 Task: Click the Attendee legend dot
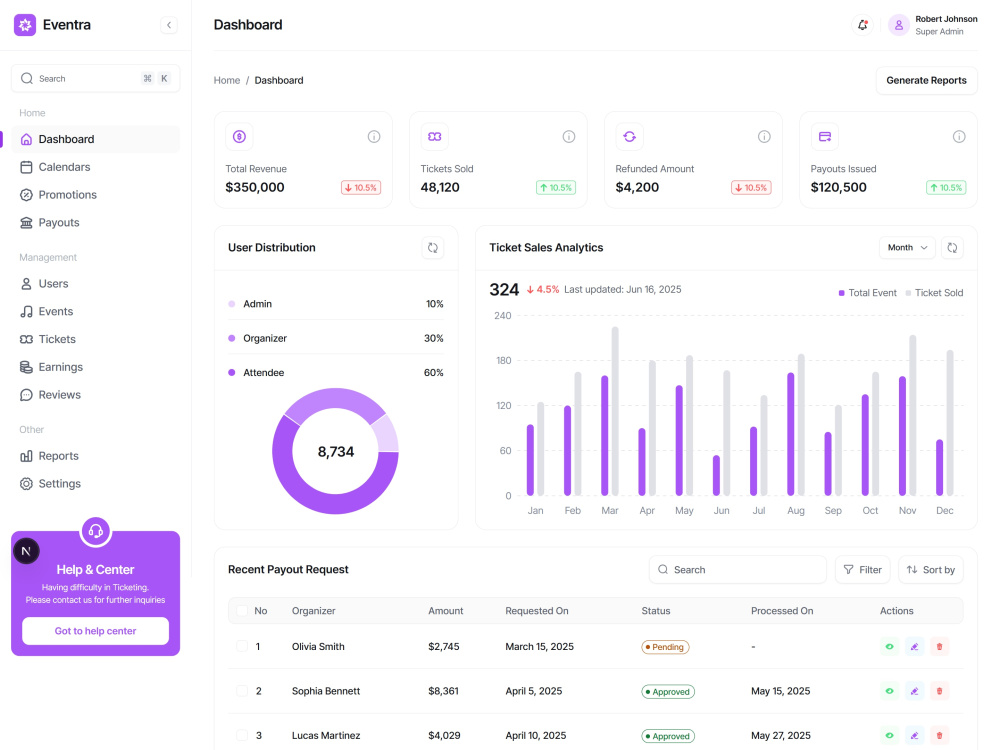click(232, 372)
